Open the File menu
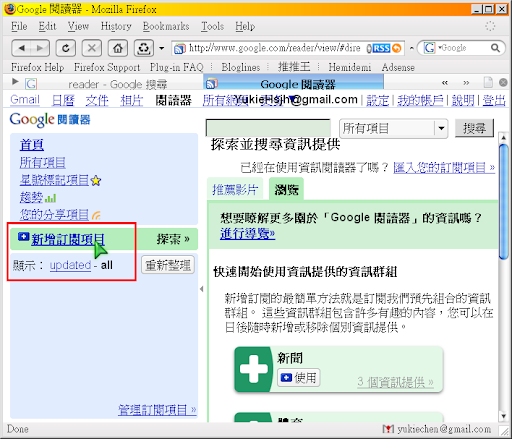Image resolution: width=512 pixels, height=439 pixels. pyautogui.click(x=19, y=26)
